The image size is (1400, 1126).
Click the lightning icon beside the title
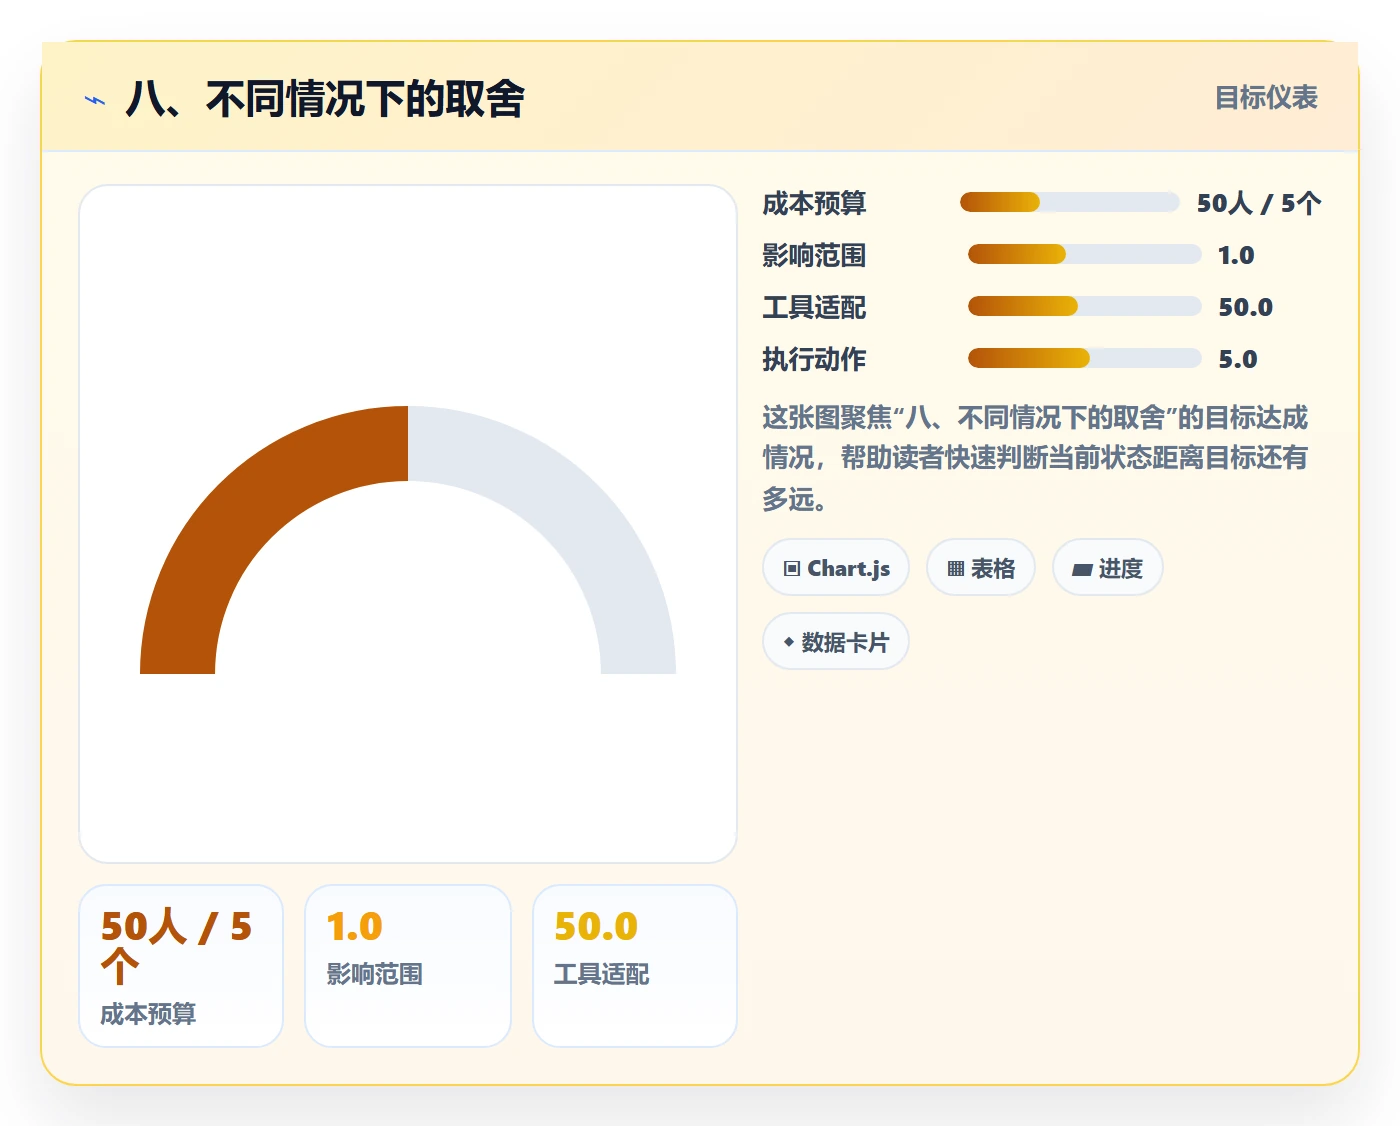(95, 100)
